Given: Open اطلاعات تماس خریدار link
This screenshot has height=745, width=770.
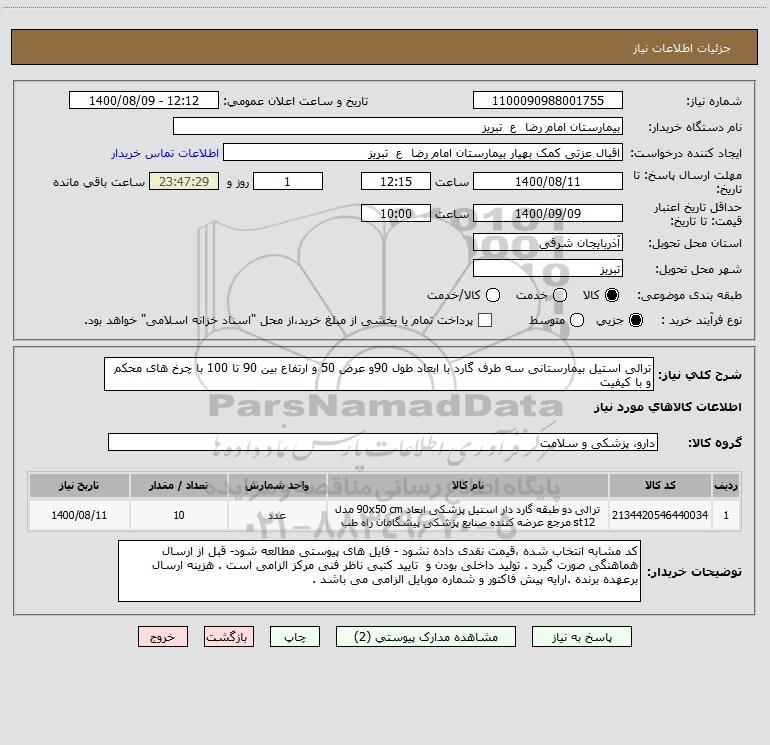Looking at the screenshot, I should 165,153.
